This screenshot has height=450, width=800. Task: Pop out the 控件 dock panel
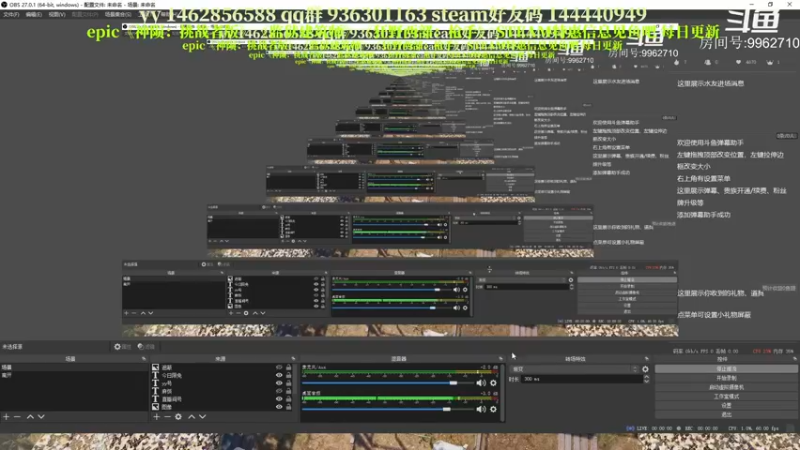click(794, 359)
